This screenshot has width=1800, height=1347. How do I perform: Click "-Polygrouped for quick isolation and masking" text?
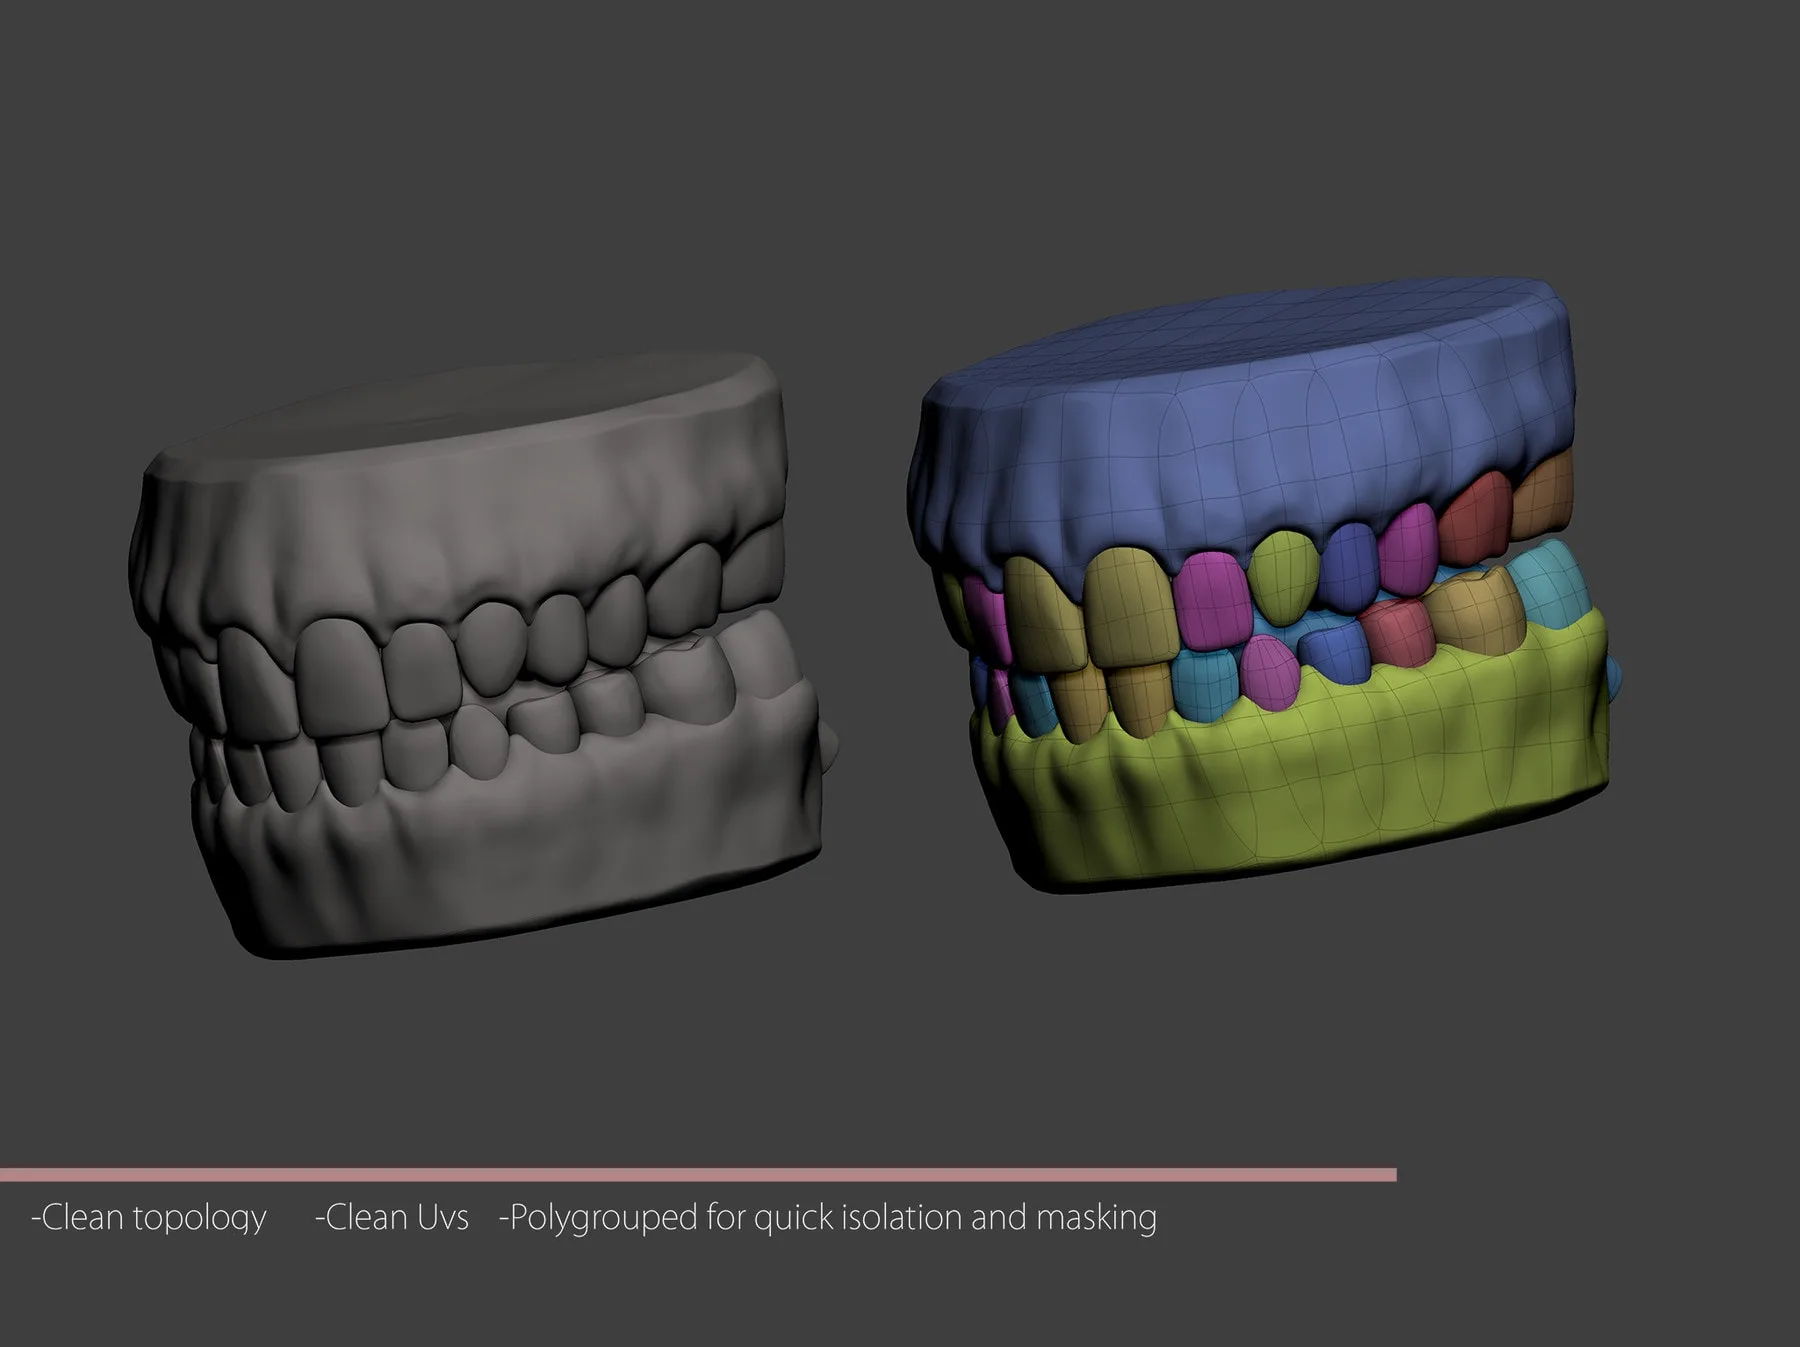click(828, 1218)
